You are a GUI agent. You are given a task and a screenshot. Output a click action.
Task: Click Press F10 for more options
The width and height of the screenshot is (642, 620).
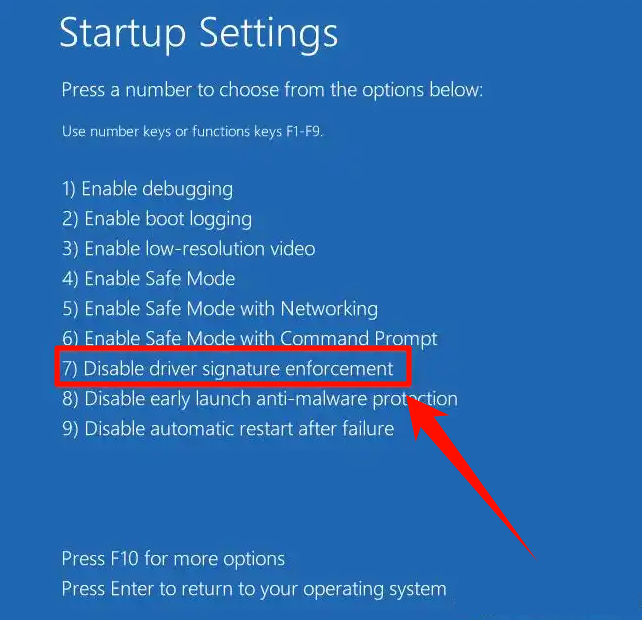173,559
